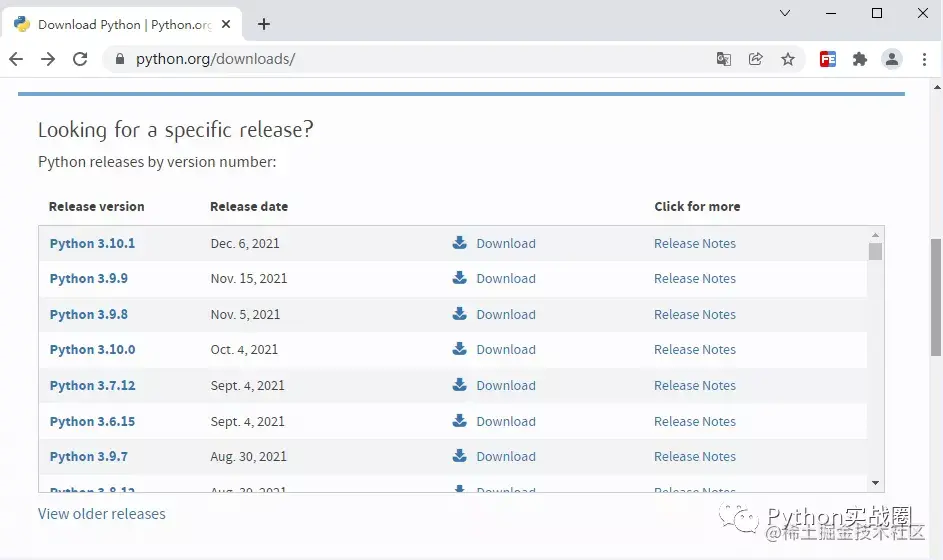The image size is (943, 560).
Task: Open Python 3.9.9 release link
Action: pos(88,278)
